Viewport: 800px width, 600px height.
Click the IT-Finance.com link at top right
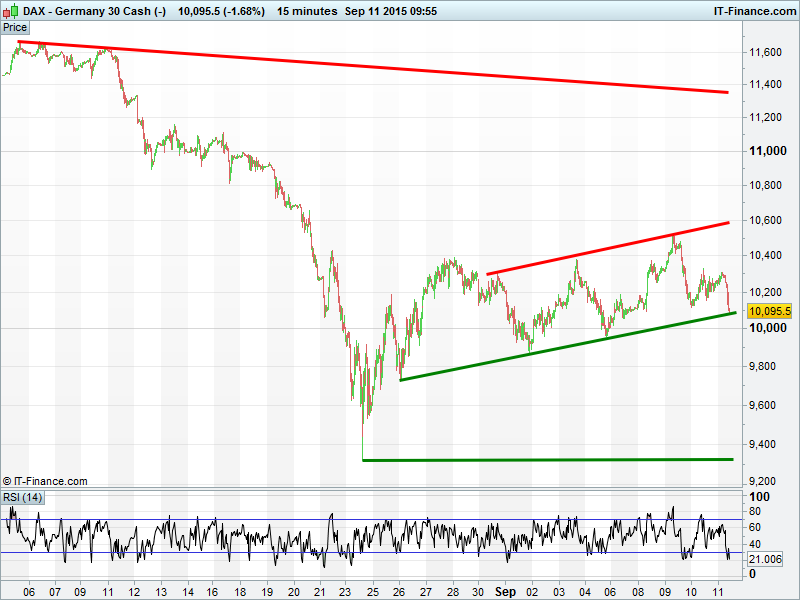754,11
